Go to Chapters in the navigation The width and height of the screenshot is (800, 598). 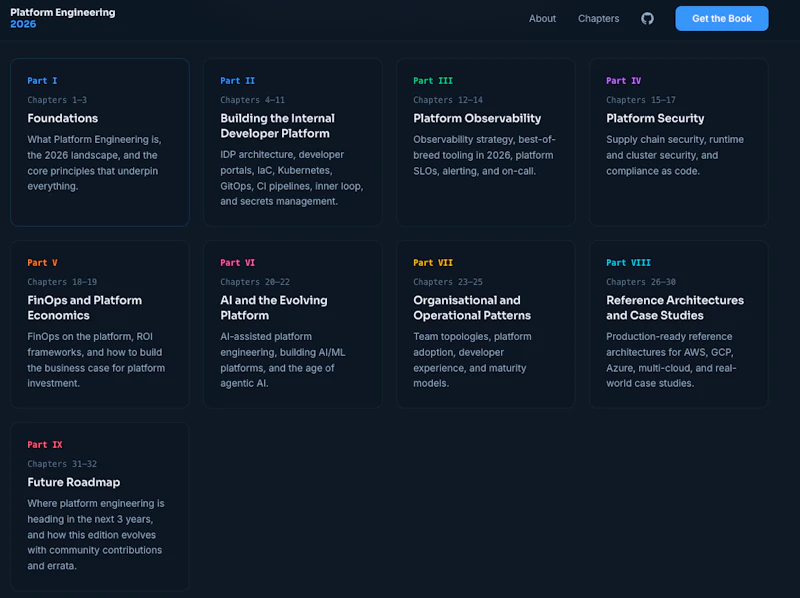click(x=598, y=18)
